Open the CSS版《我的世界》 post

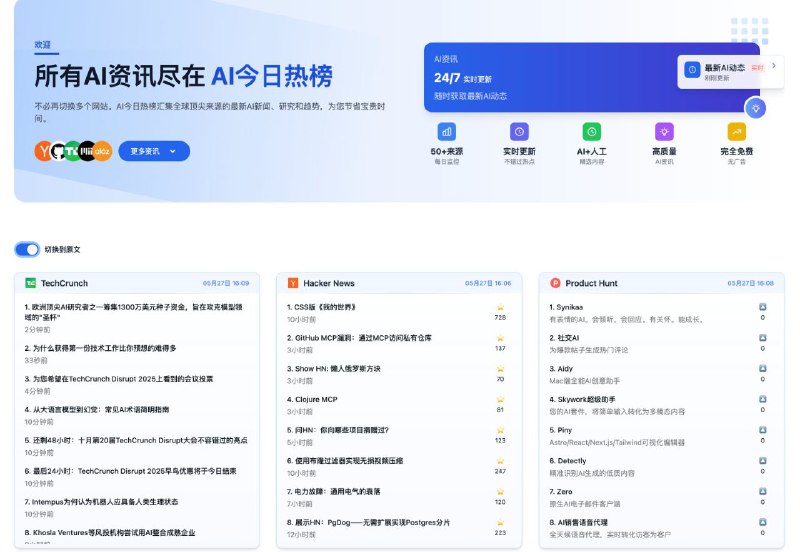[321, 307]
